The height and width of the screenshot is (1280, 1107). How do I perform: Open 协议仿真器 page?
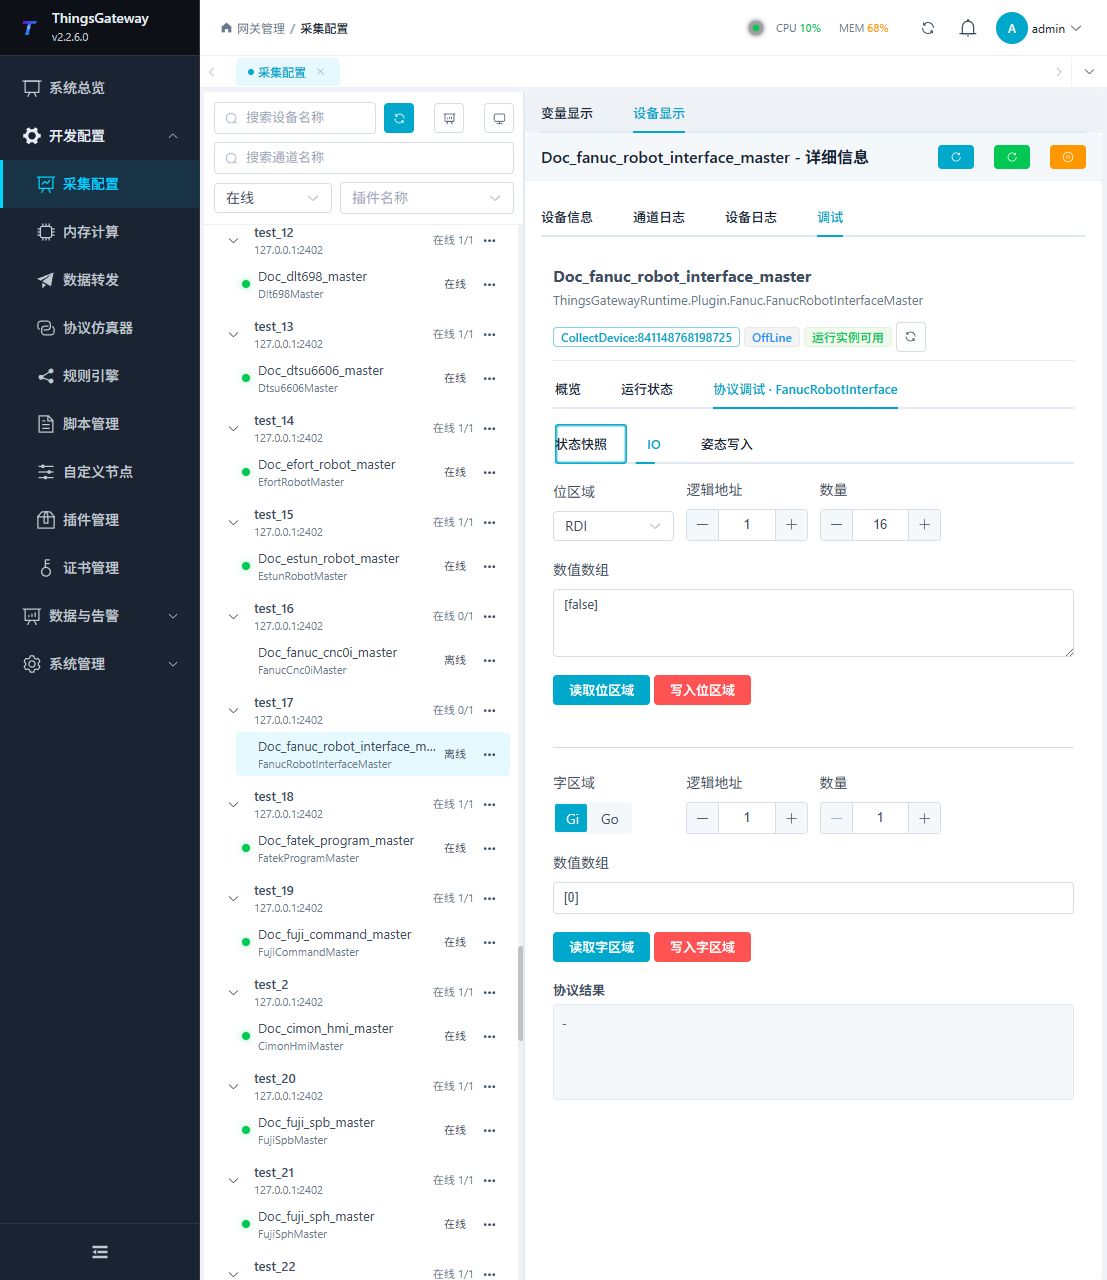[x=100, y=328]
